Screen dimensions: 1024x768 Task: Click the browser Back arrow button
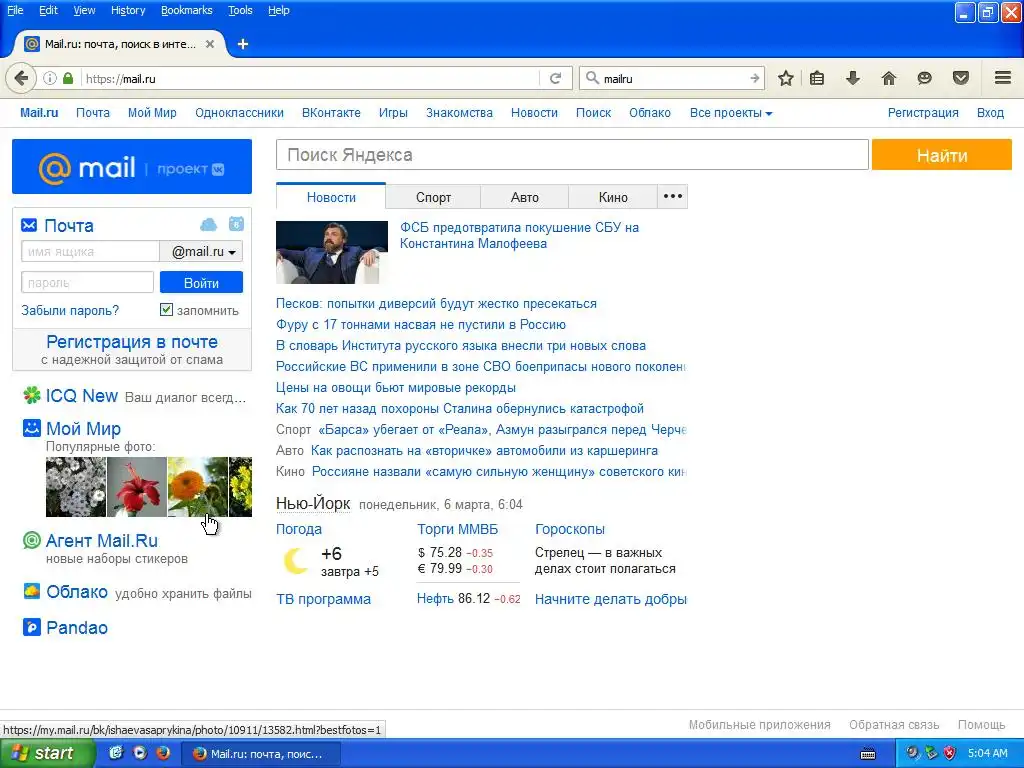[20, 78]
